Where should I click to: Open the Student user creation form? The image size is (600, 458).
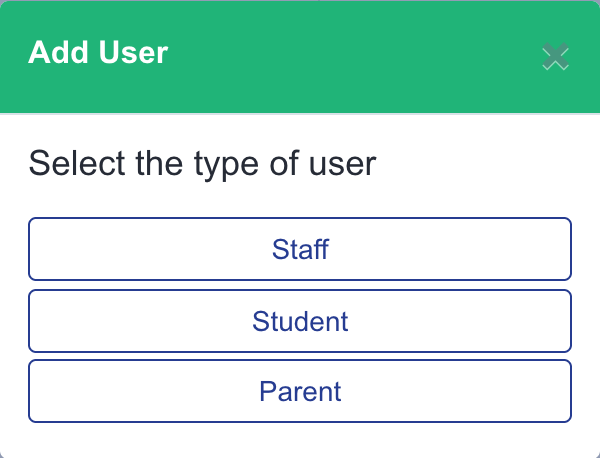point(300,321)
